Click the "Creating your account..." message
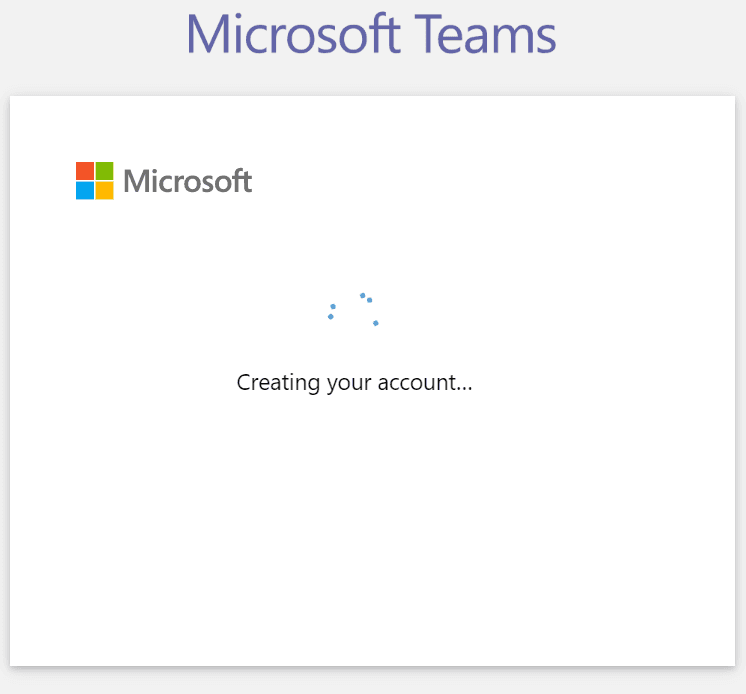746x694 pixels. (x=354, y=383)
